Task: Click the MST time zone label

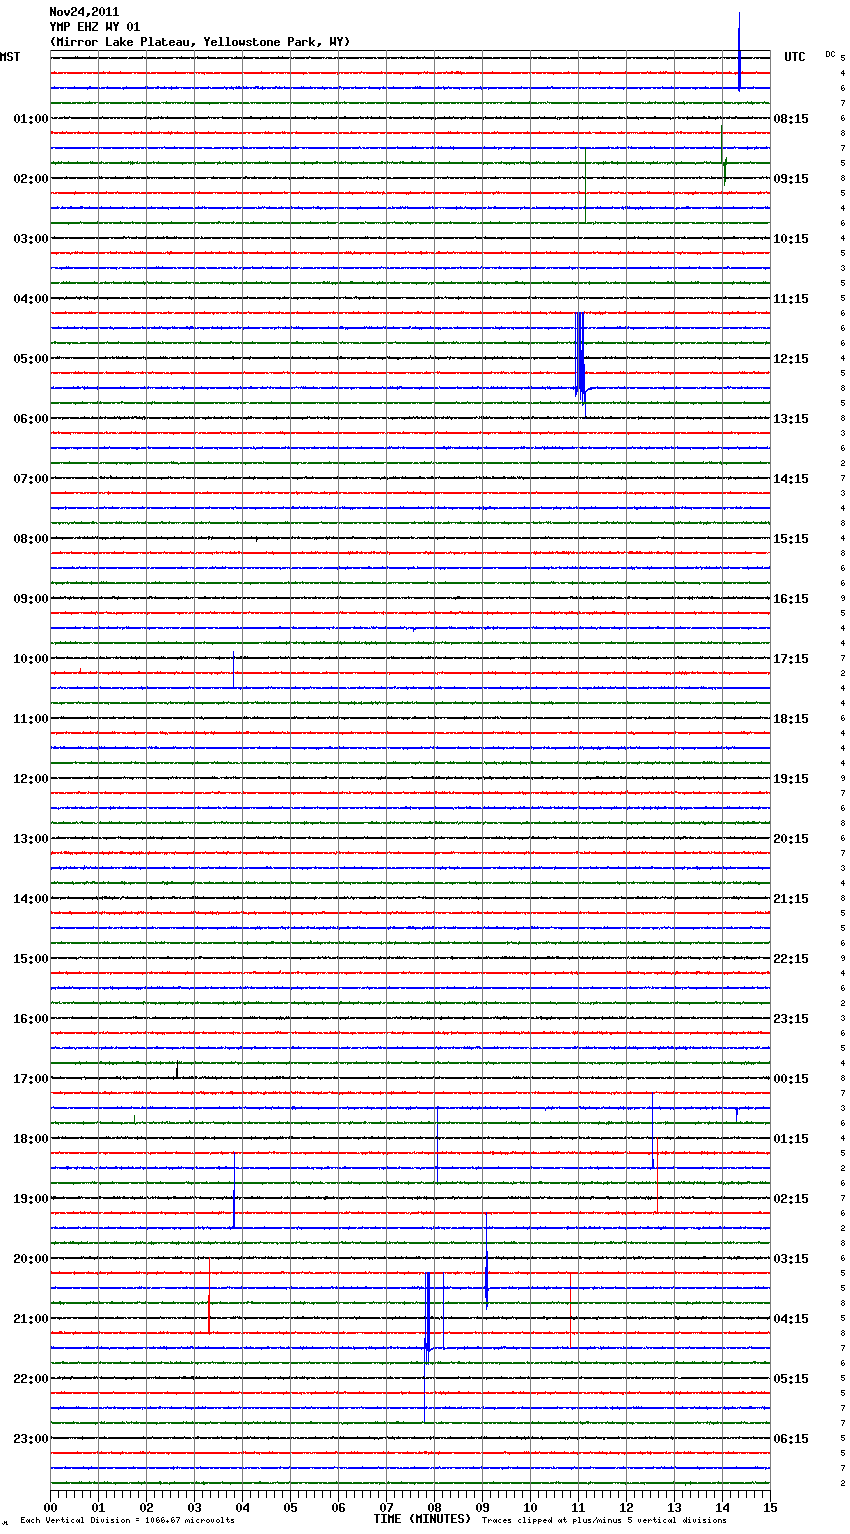Action: [10, 57]
